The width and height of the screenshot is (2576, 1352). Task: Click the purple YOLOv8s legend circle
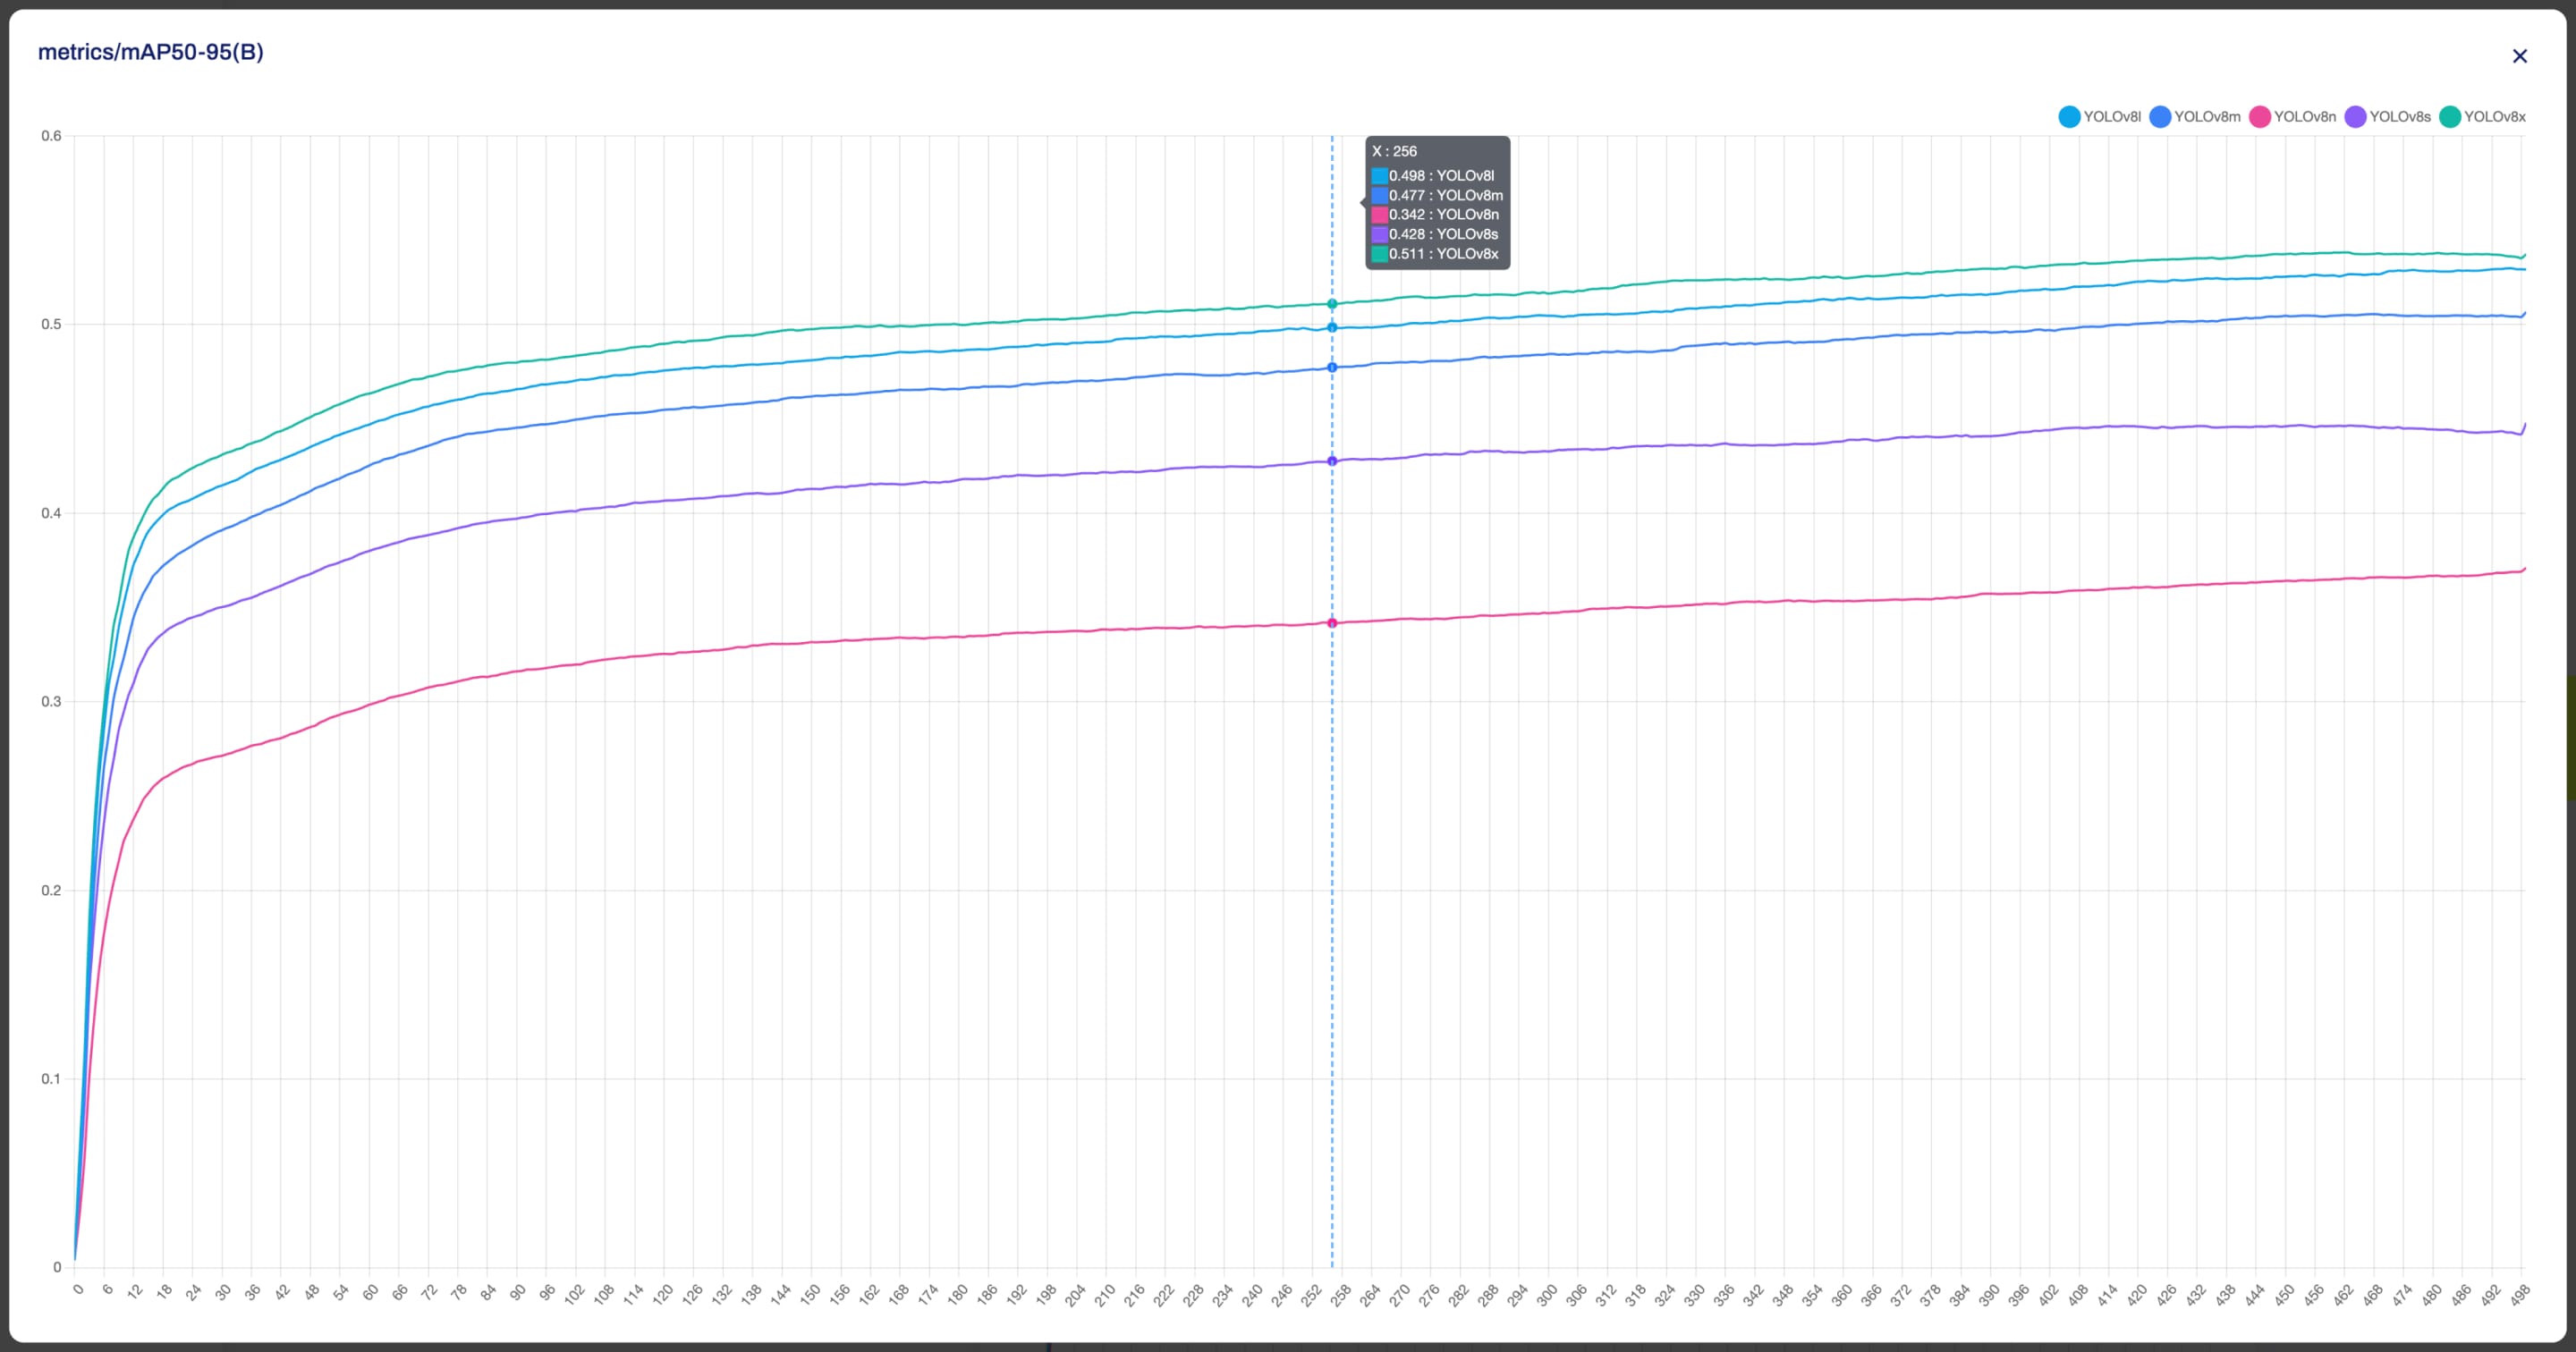[x=2355, y=117]
